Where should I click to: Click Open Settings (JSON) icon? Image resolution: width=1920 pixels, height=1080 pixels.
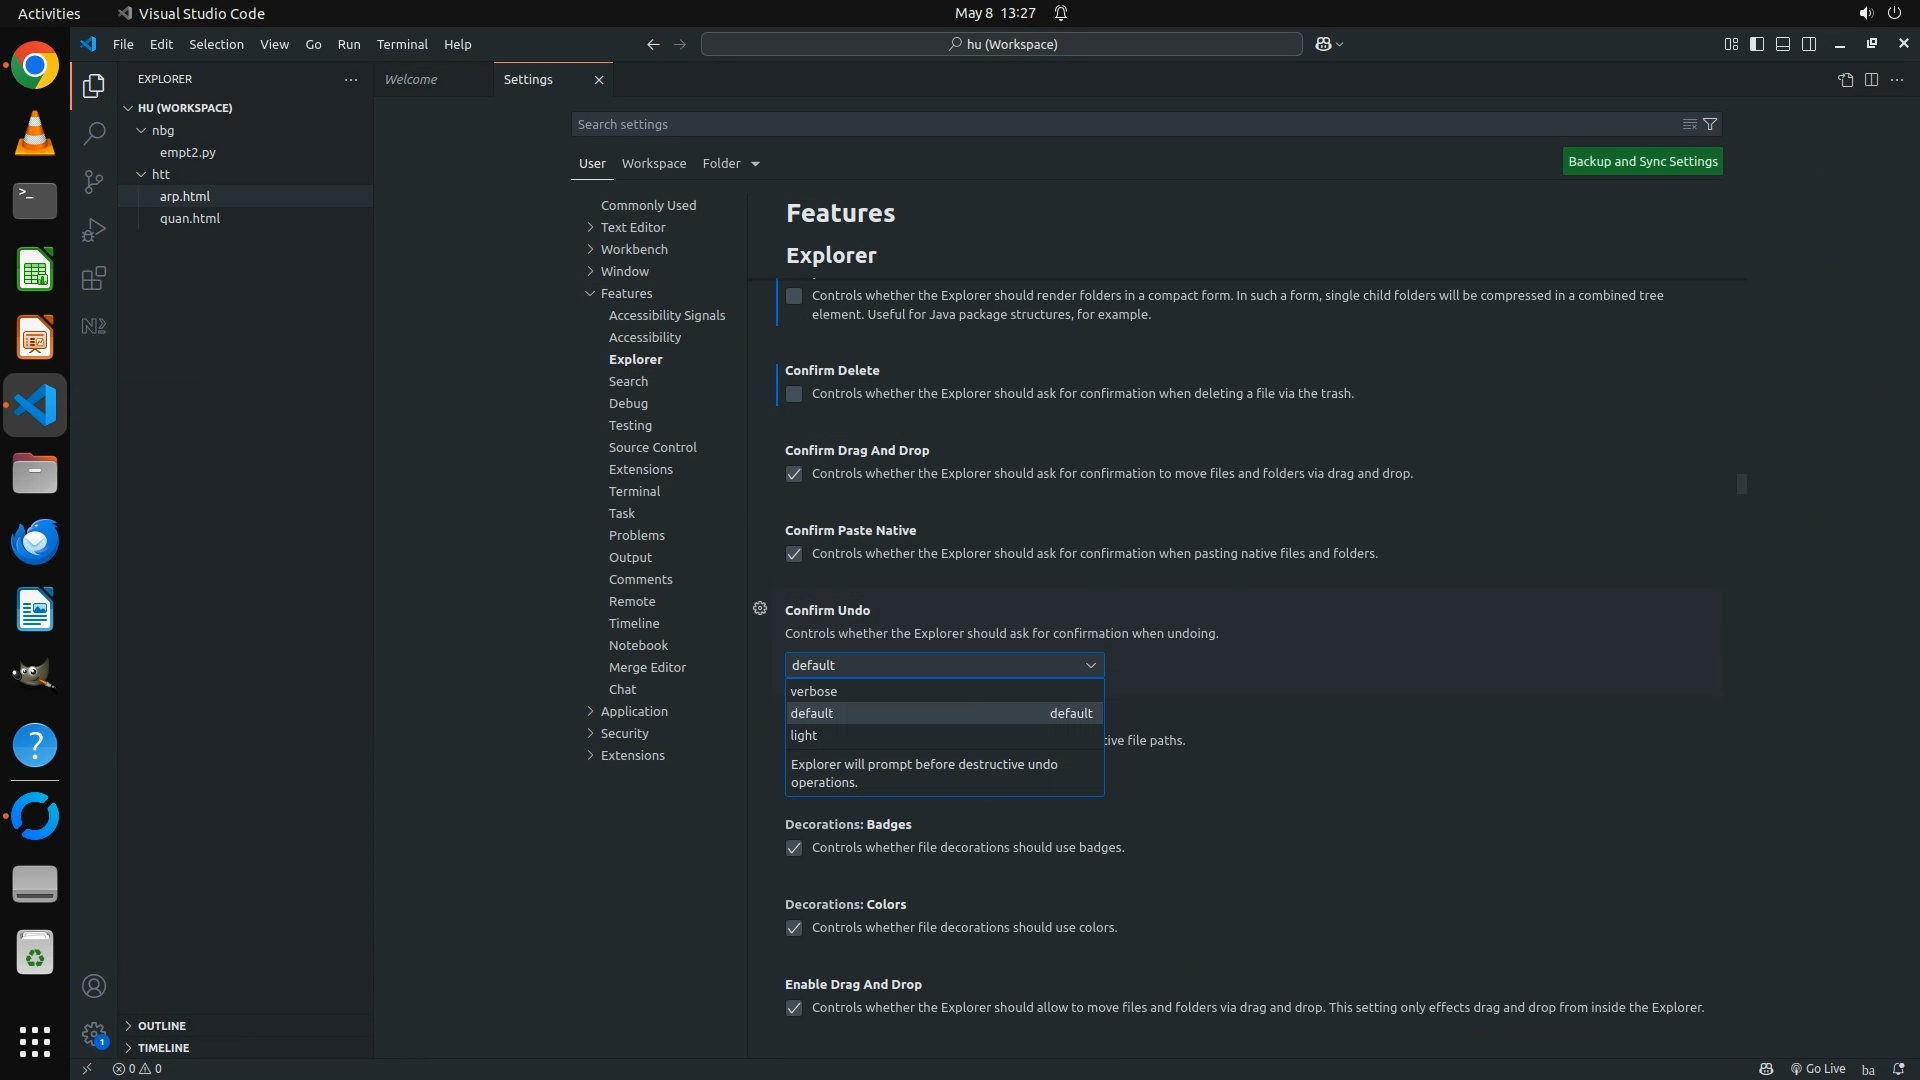click(x=1845, y=80)
